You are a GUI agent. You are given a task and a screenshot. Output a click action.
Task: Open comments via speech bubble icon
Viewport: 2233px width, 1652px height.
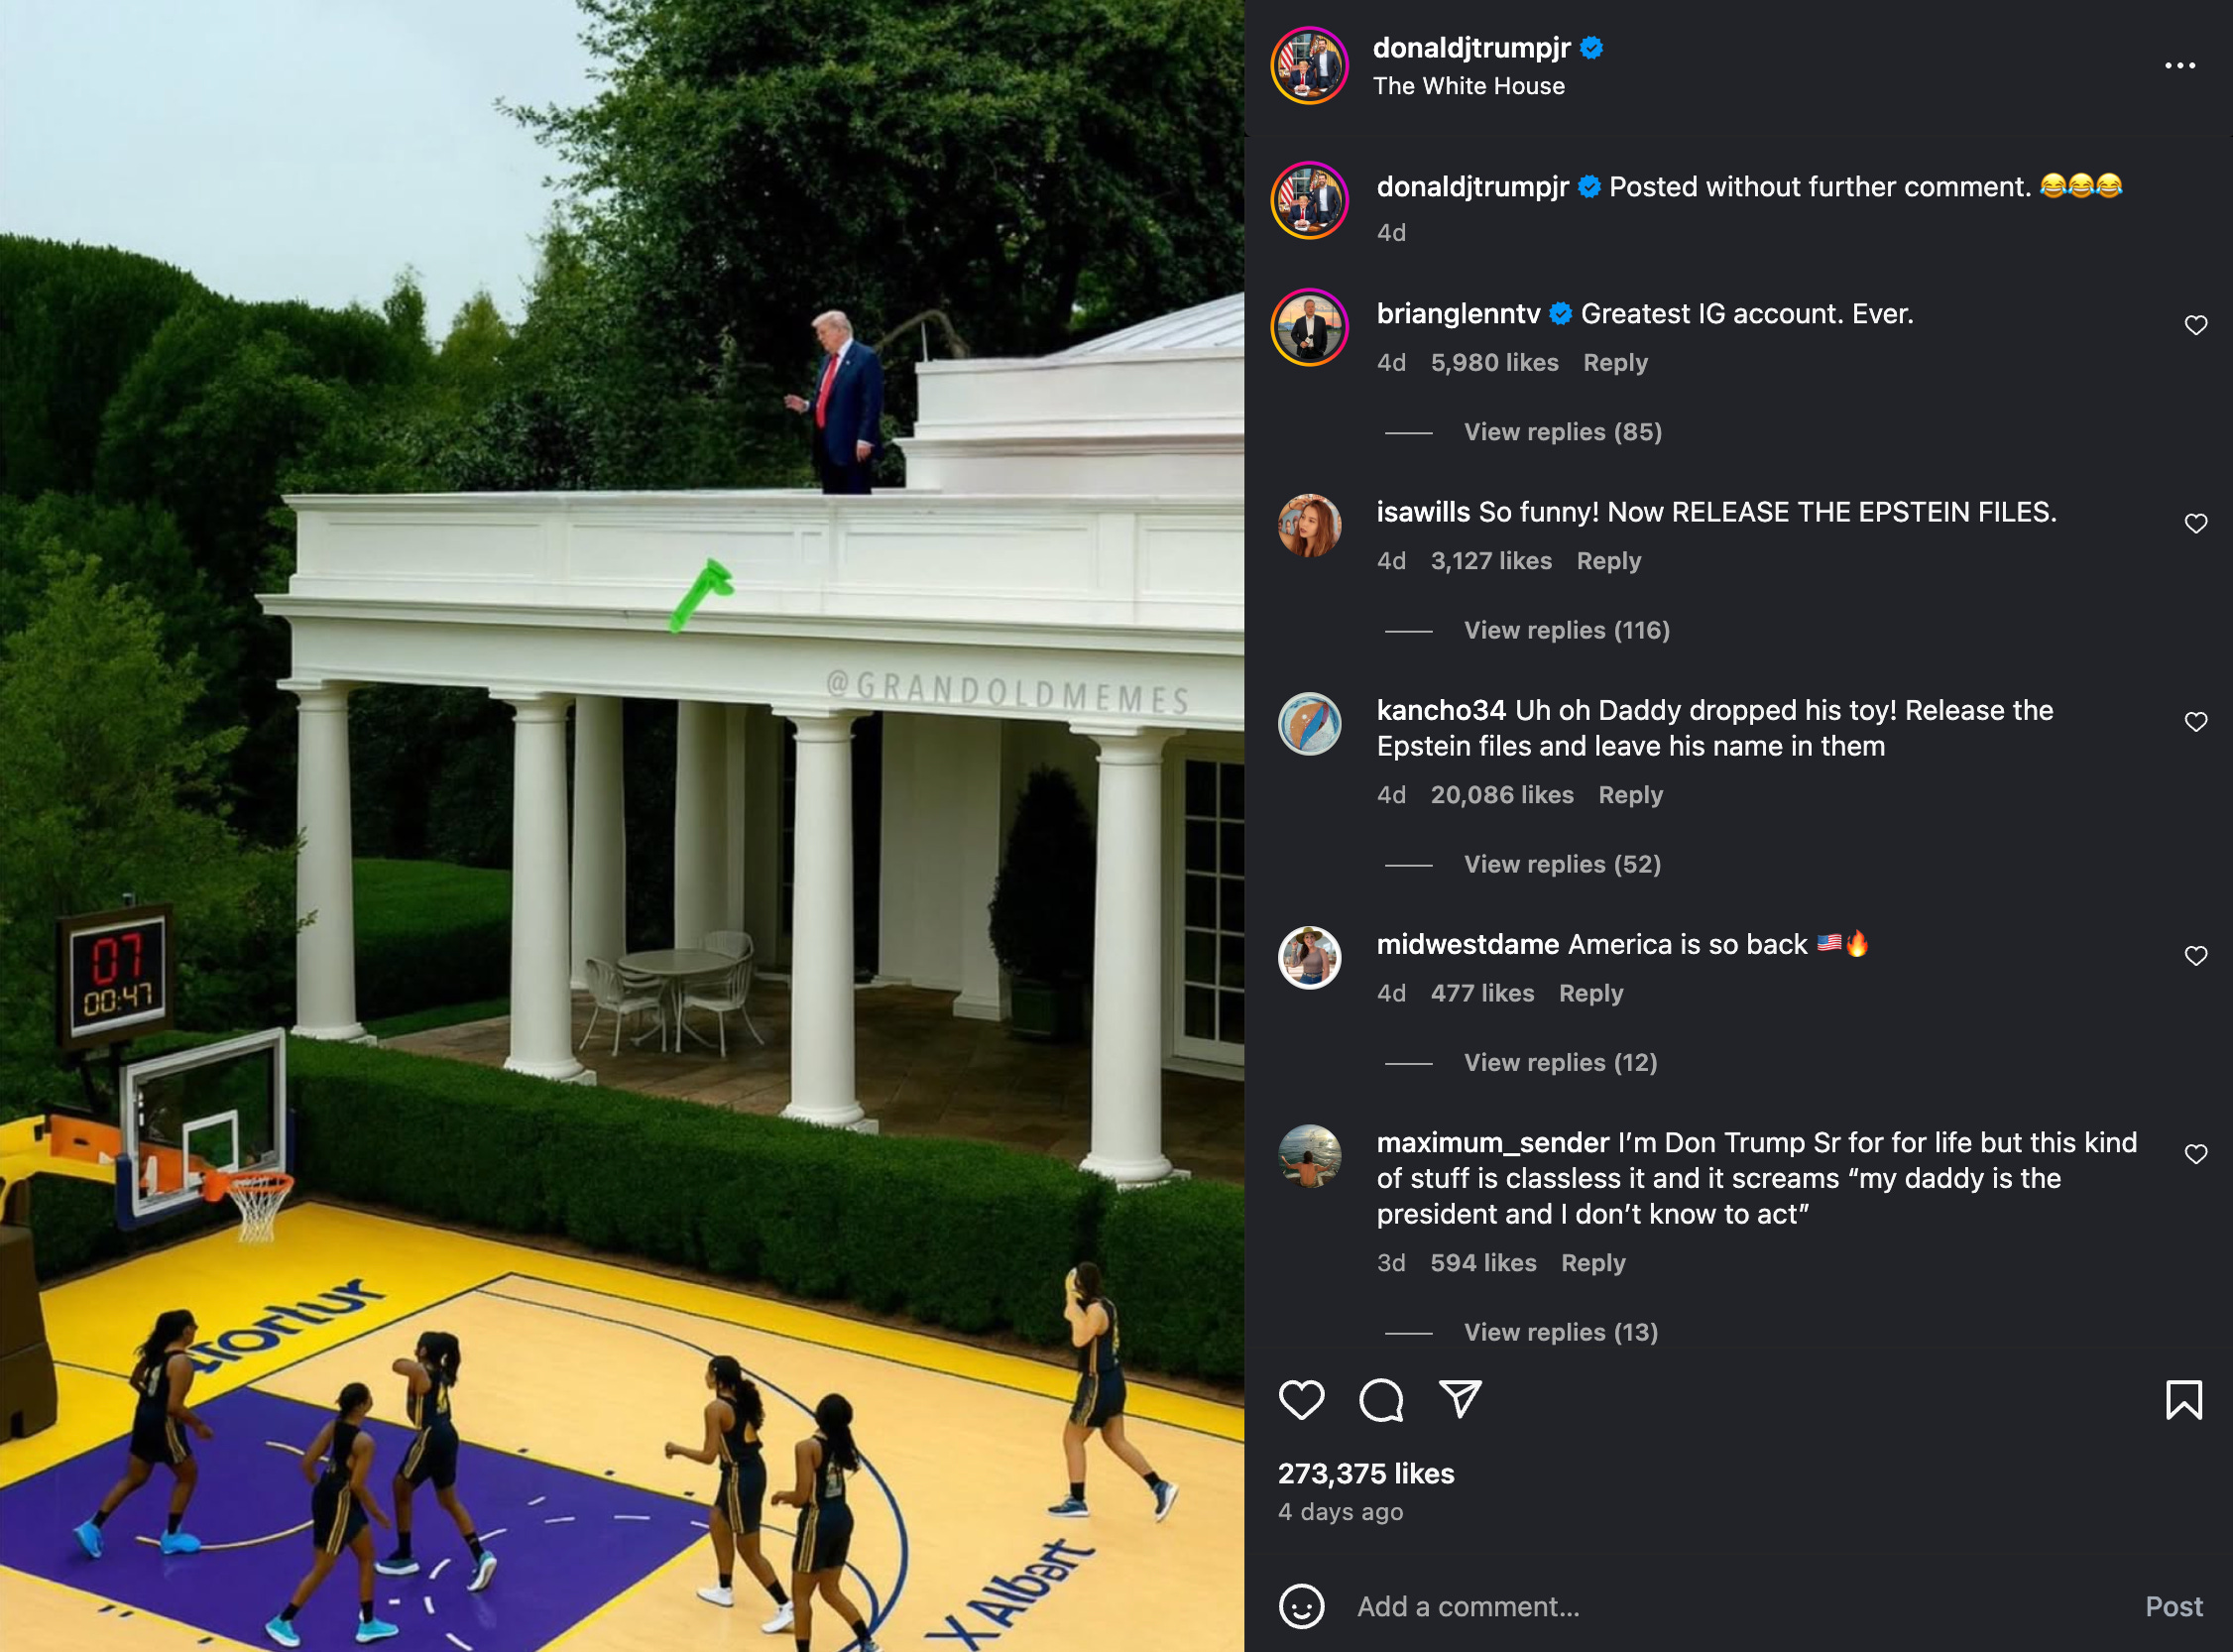(1381, 1399)
